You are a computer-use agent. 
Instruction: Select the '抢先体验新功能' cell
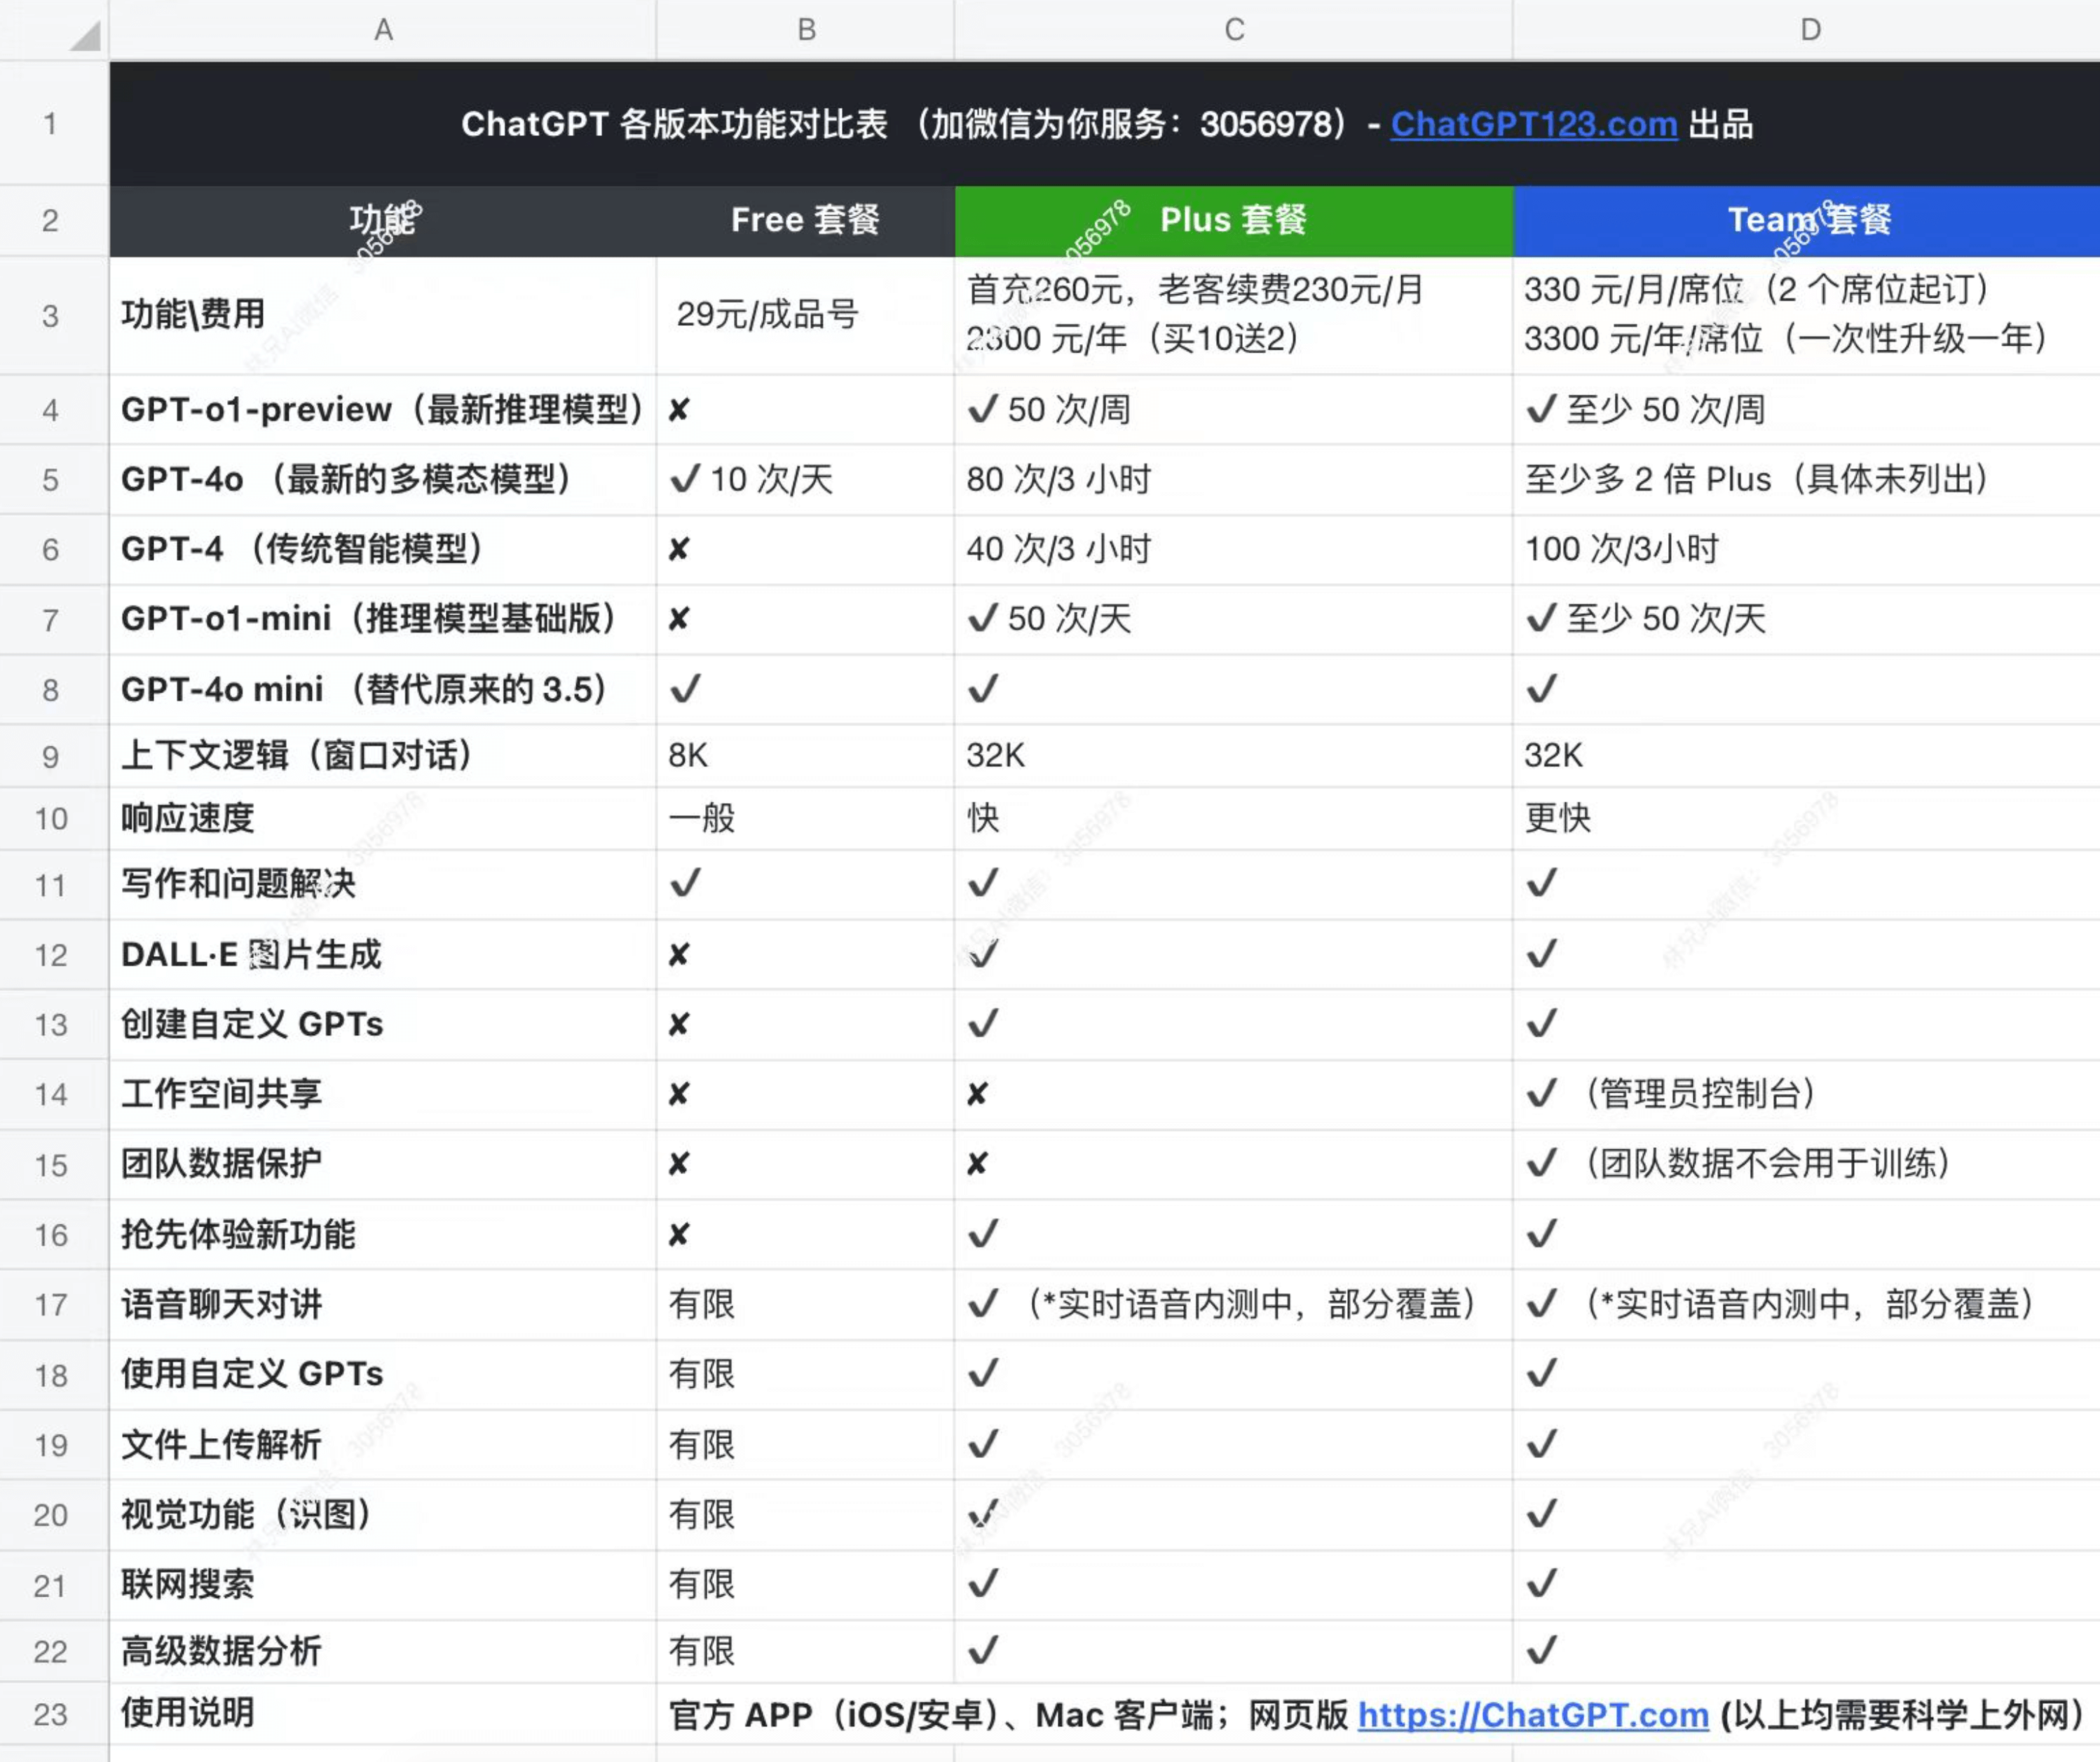pos(383,1235)
